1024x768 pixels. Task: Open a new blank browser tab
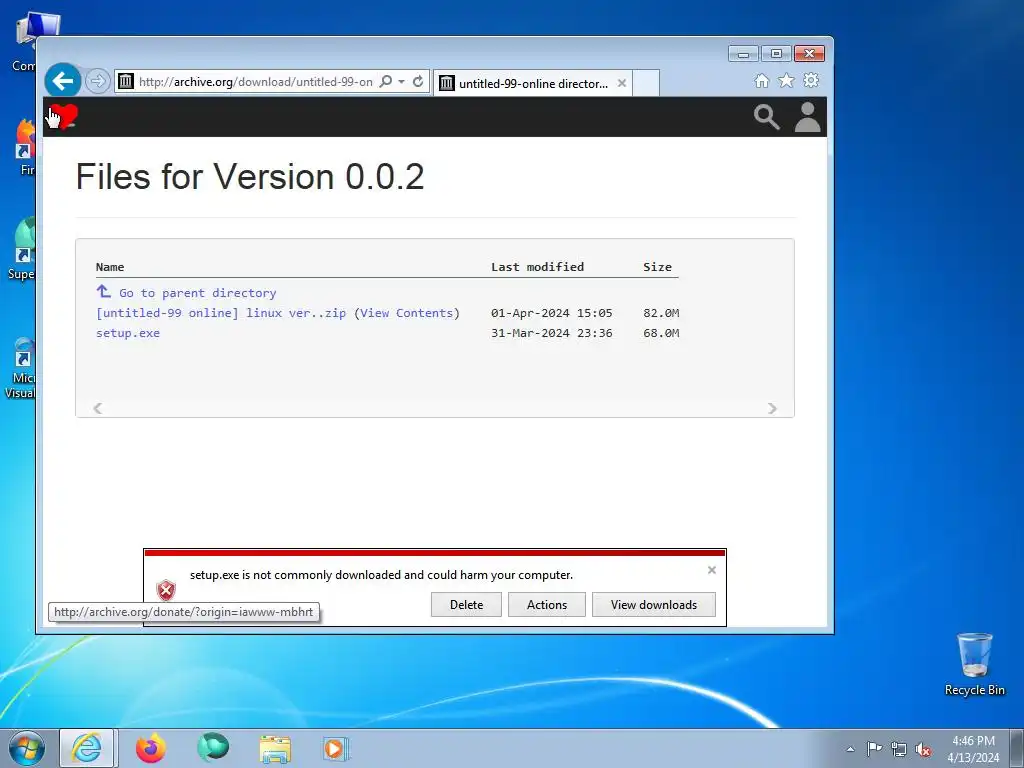click(646, 83)
